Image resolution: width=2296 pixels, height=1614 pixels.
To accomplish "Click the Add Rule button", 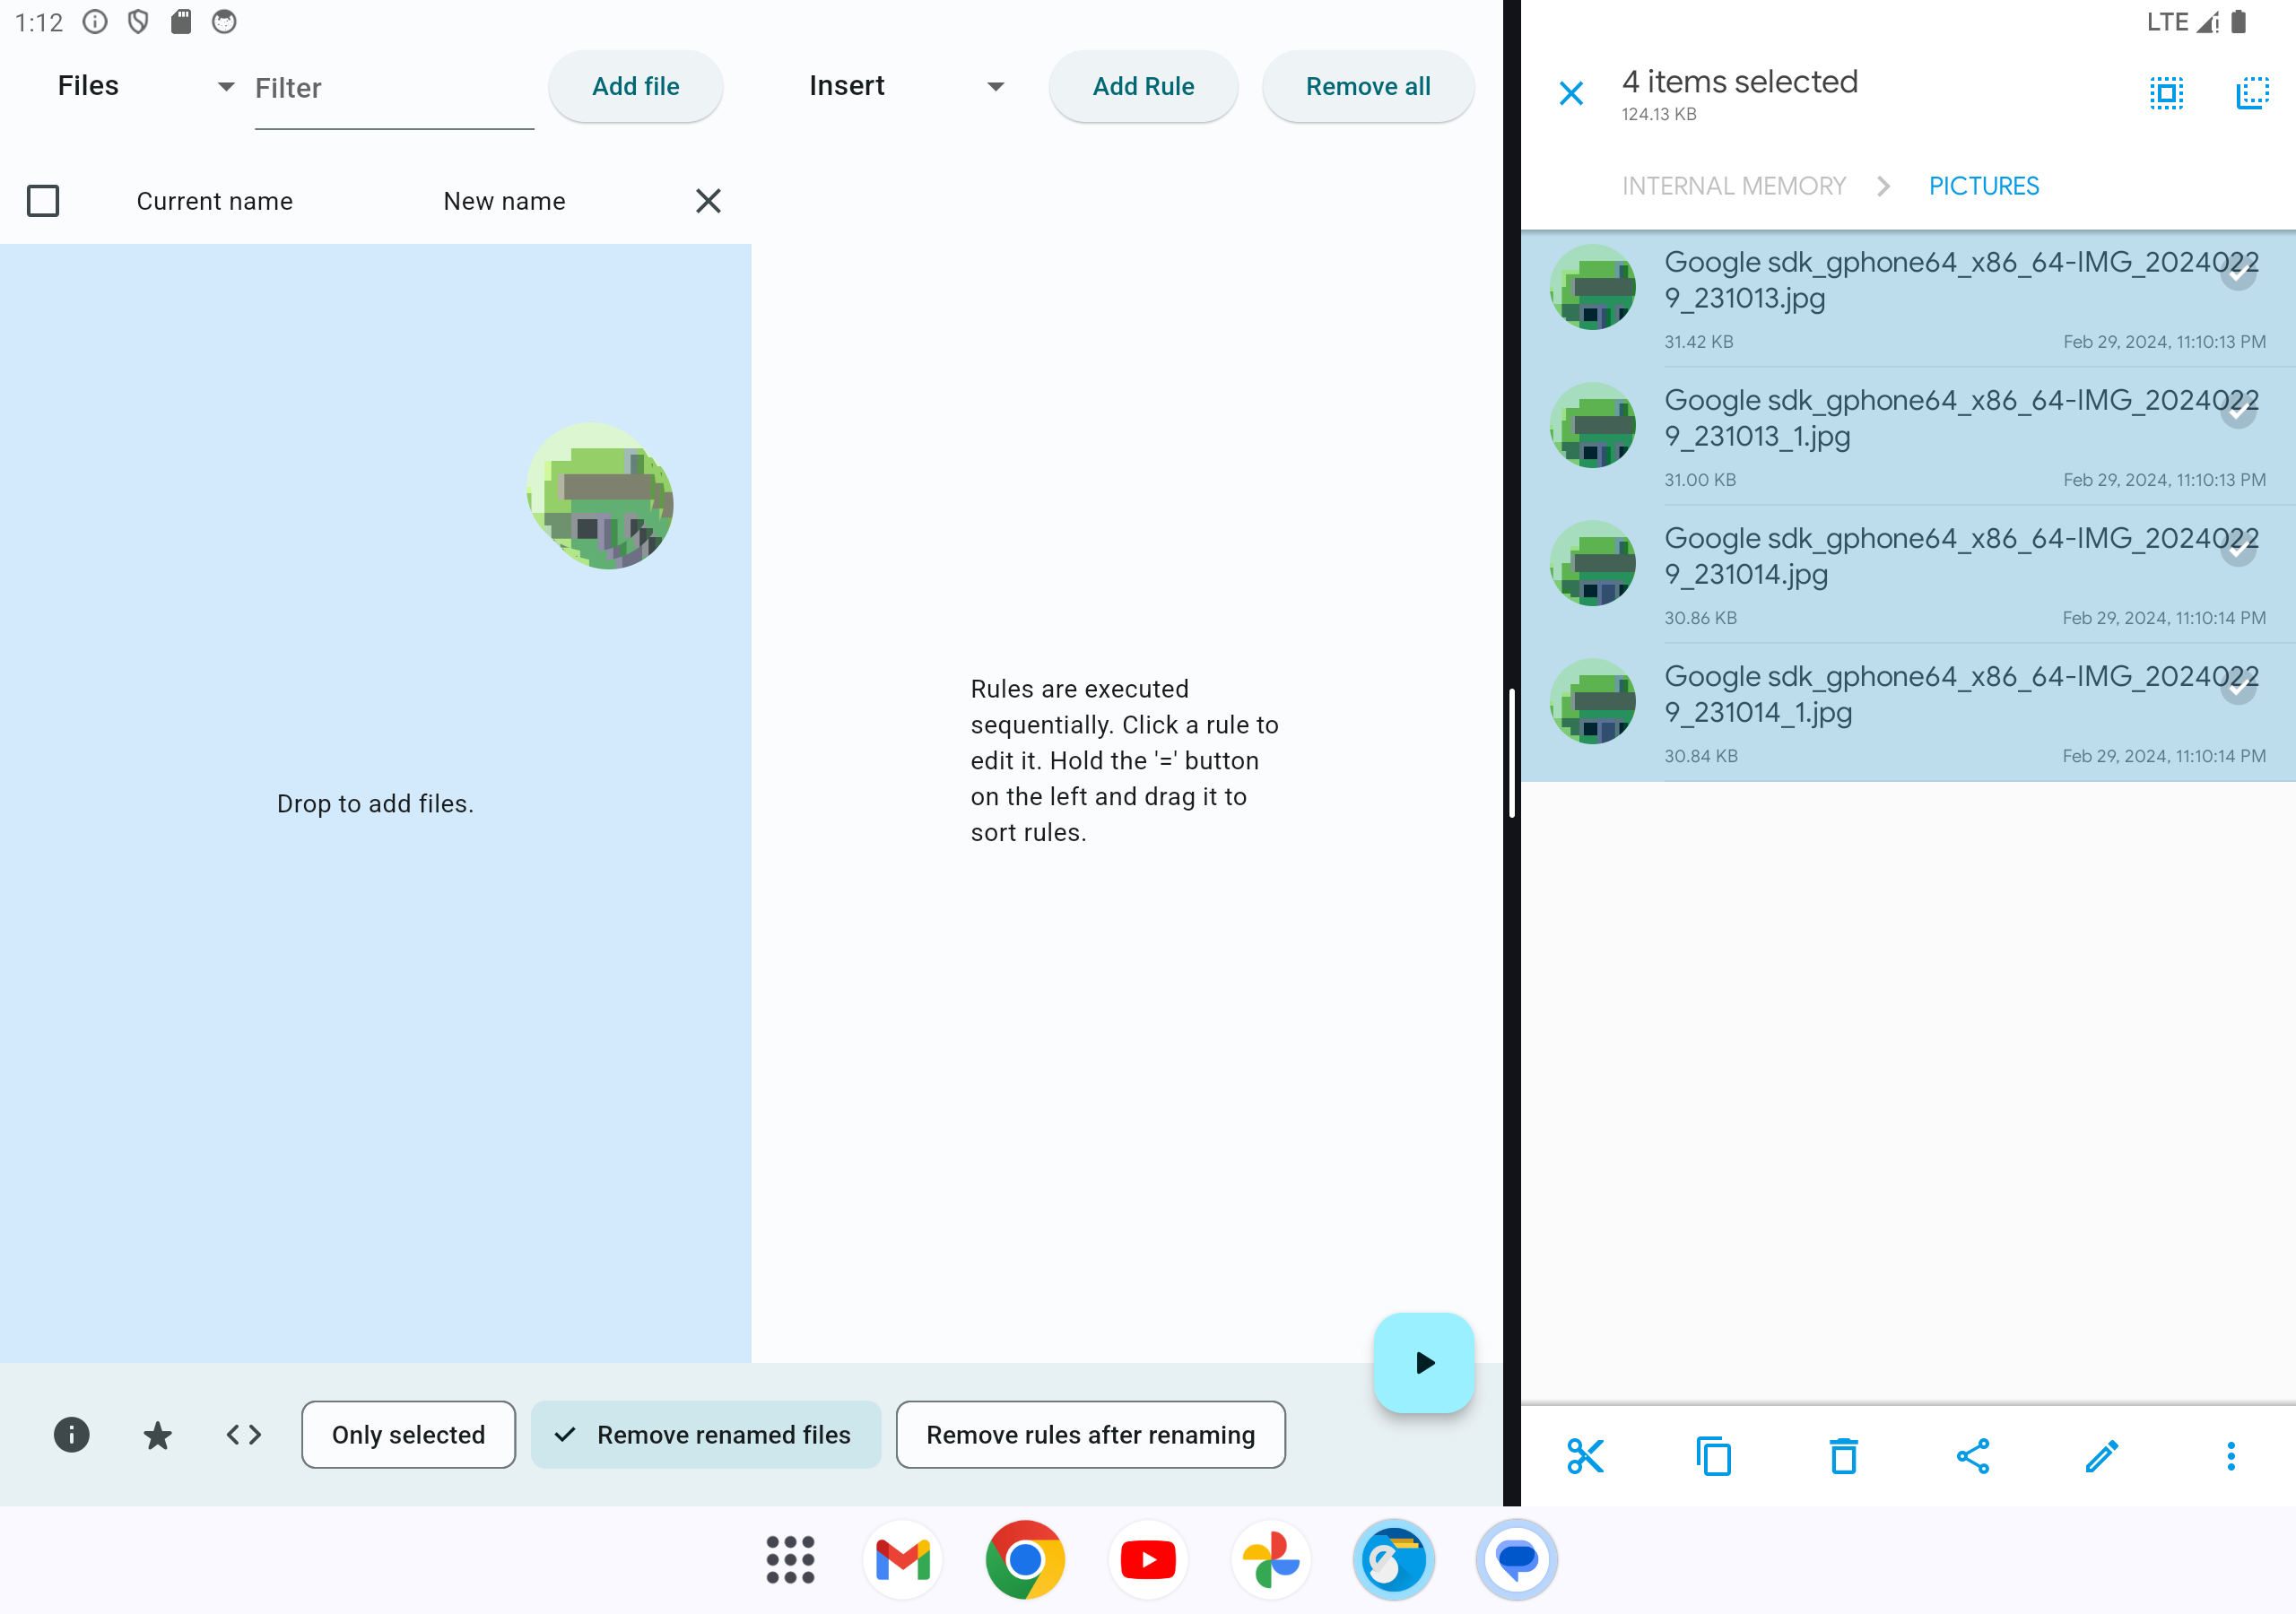I will pyautogui.click(x=1142, y=86).
